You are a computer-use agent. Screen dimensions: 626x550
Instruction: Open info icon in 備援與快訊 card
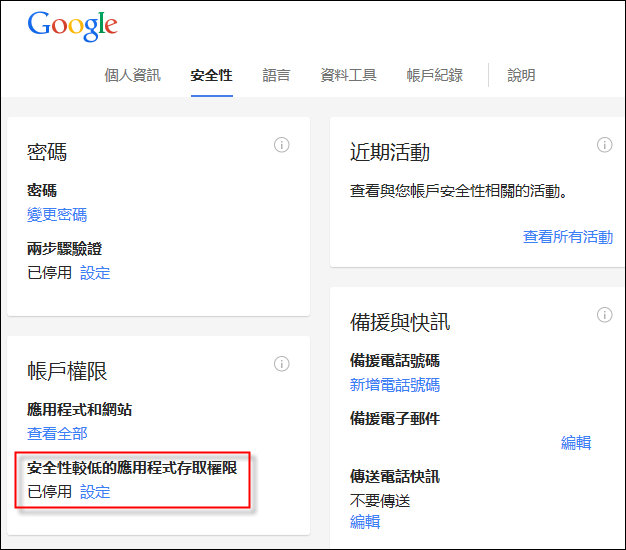pyautogui.click(x=604, y=315)
